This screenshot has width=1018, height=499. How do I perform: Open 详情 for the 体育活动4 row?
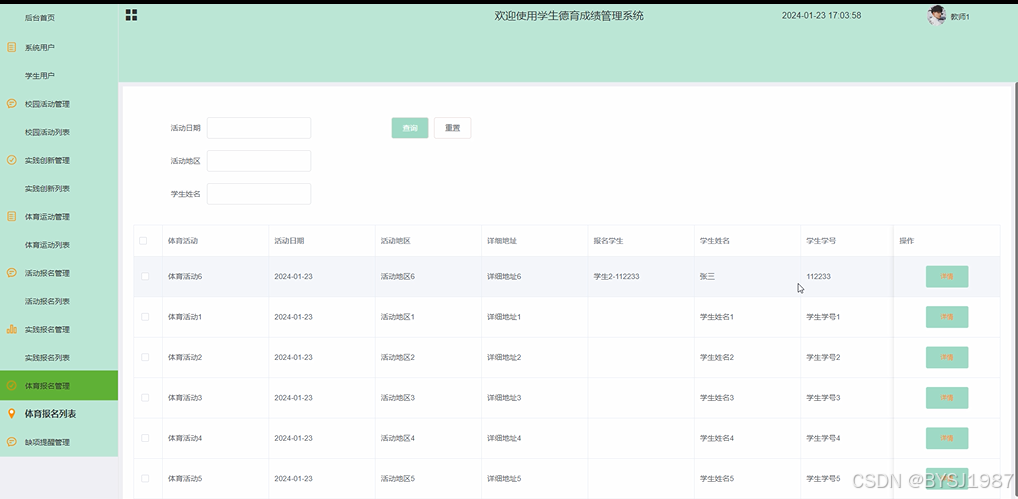point(947,438)
